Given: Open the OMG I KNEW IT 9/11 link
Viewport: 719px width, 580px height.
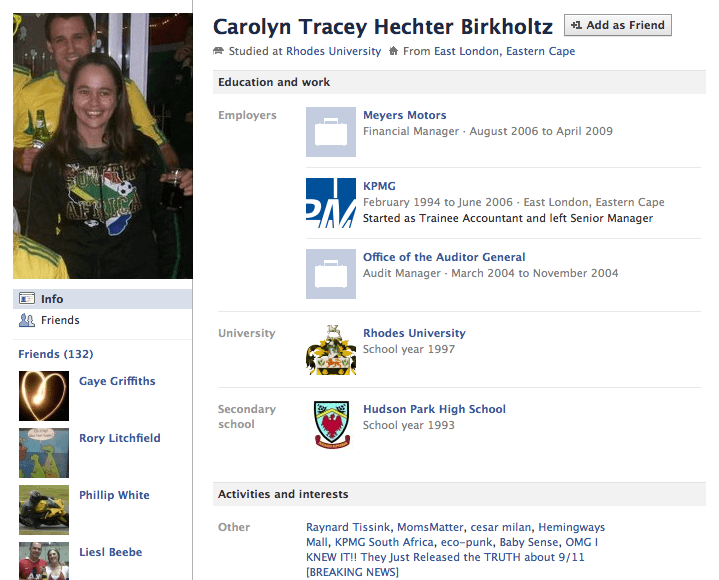Looking at the screenshot, I should pos(445,557).
